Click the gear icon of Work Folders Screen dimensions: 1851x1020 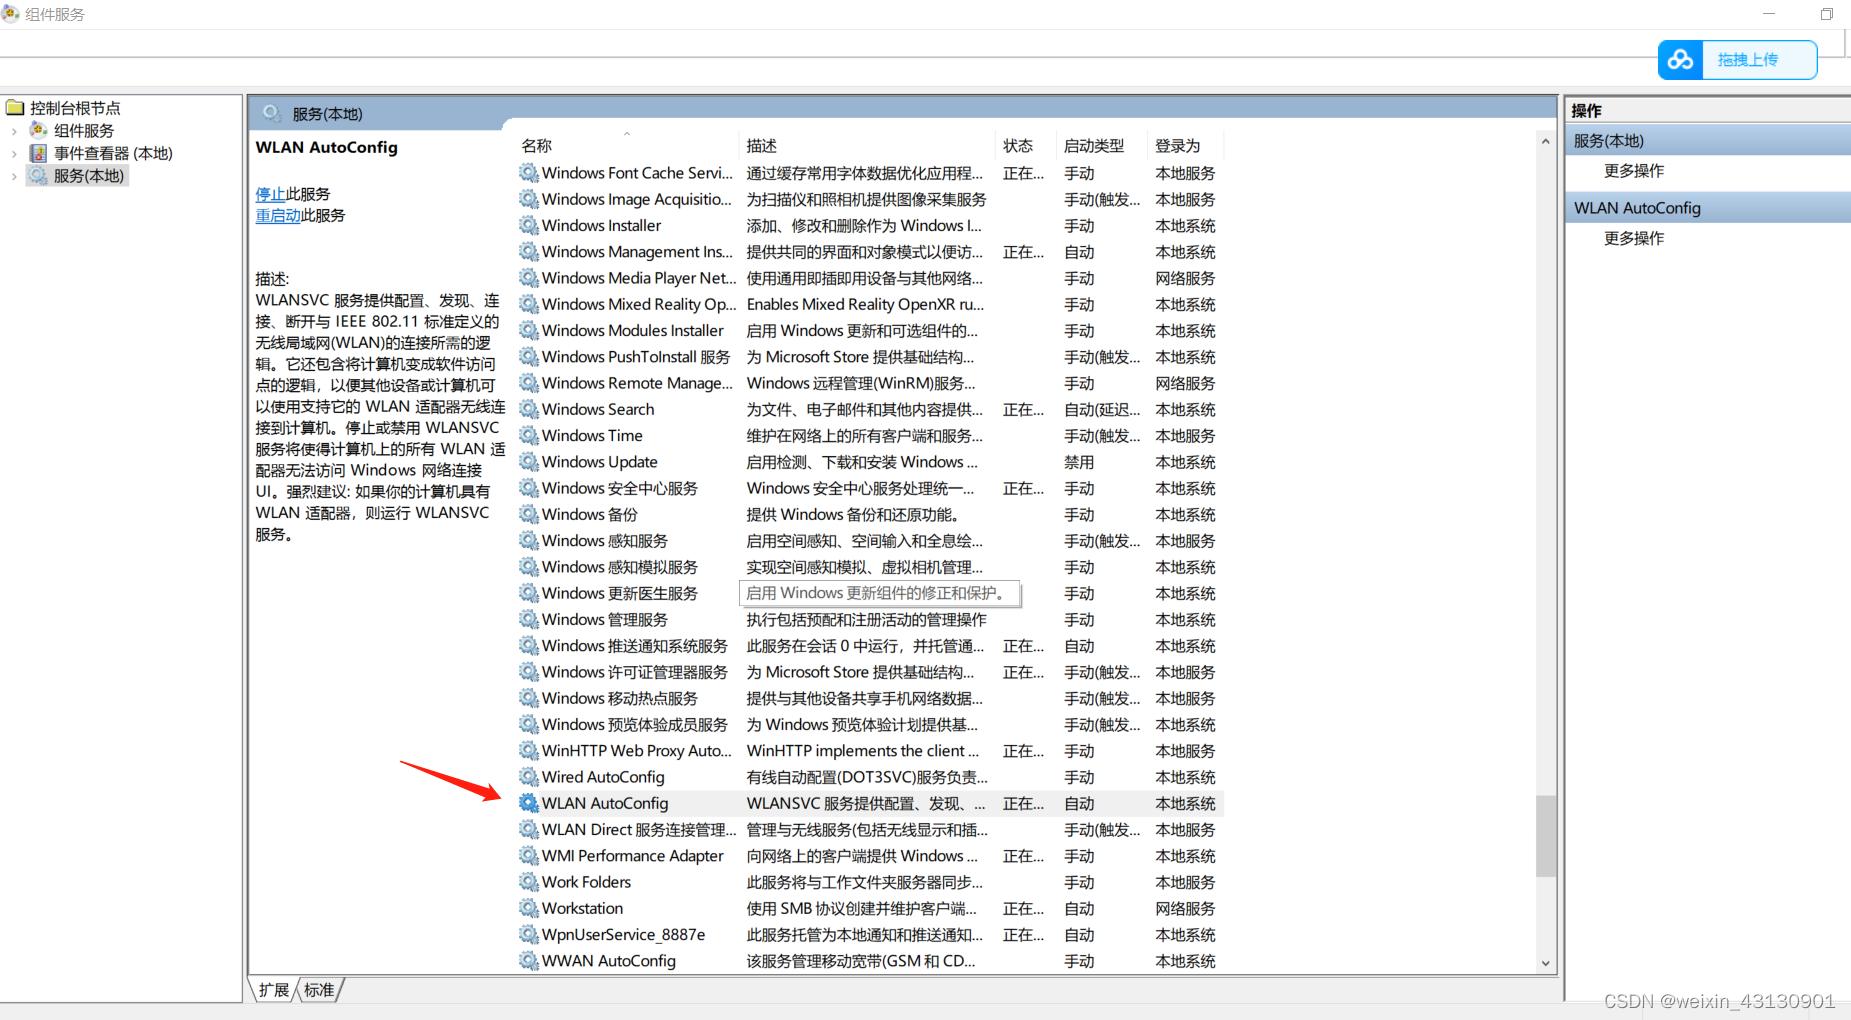pos(528,882)
